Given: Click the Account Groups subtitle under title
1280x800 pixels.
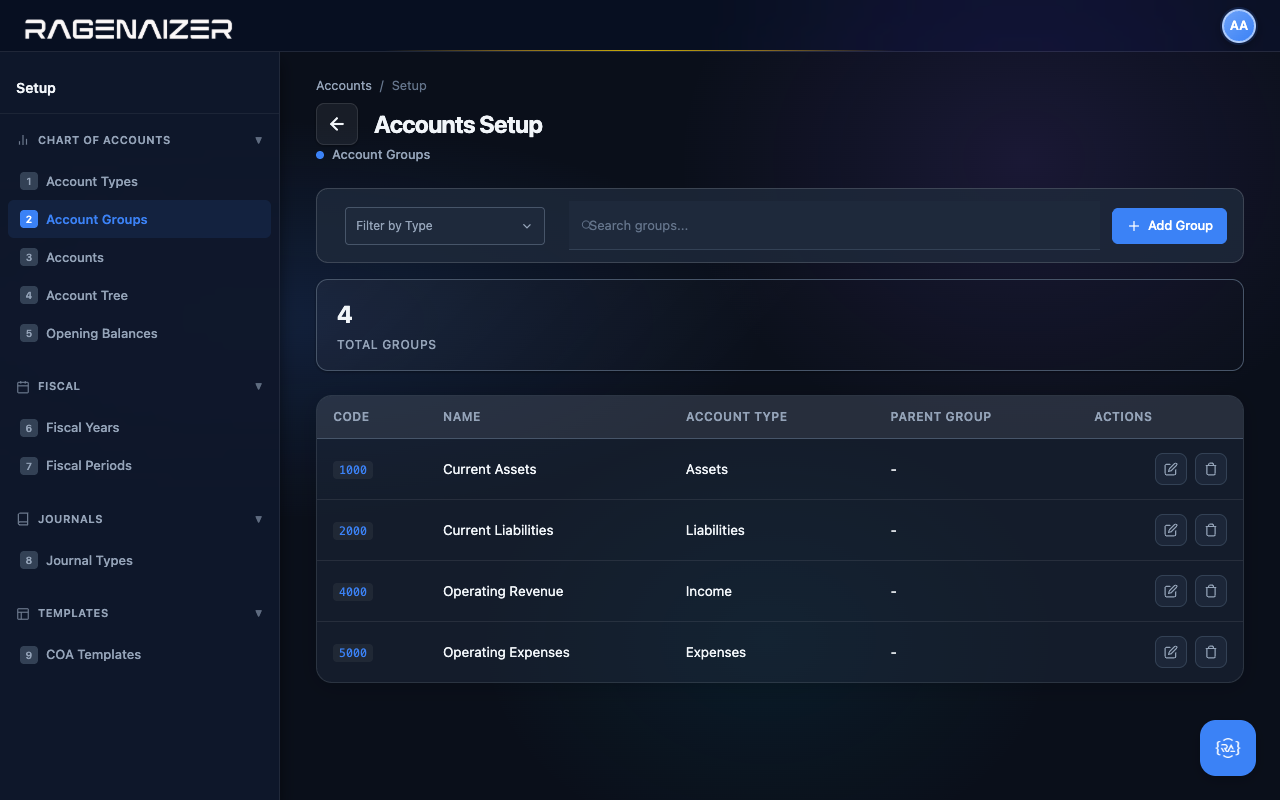Looking at the screenshot, I should tap(381, 155).
